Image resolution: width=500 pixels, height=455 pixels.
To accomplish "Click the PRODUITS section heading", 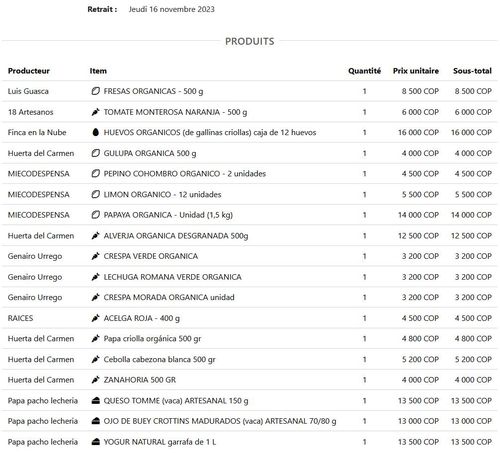I will click(250, 41).
